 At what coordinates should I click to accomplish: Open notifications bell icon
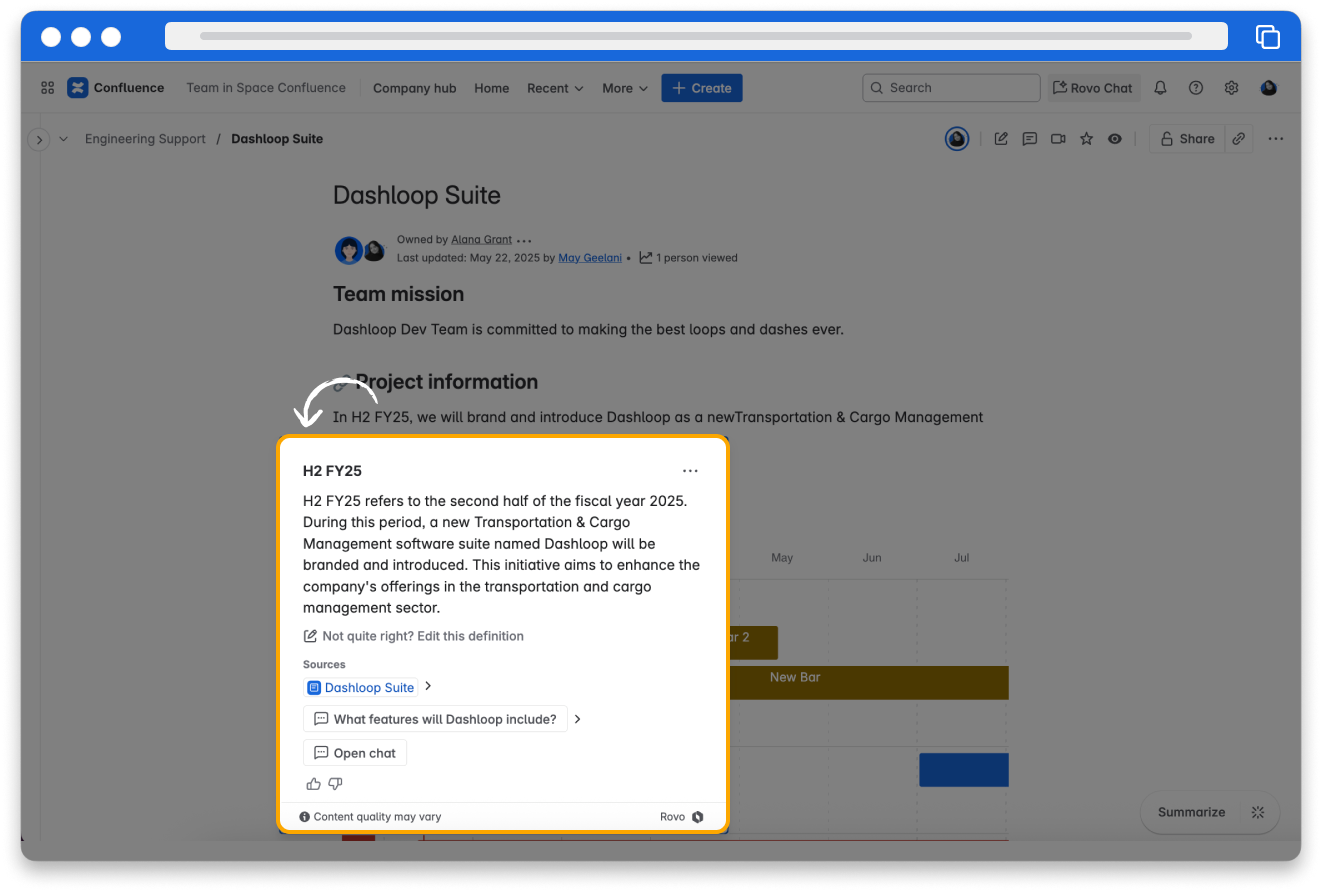tap(1160, 88)
